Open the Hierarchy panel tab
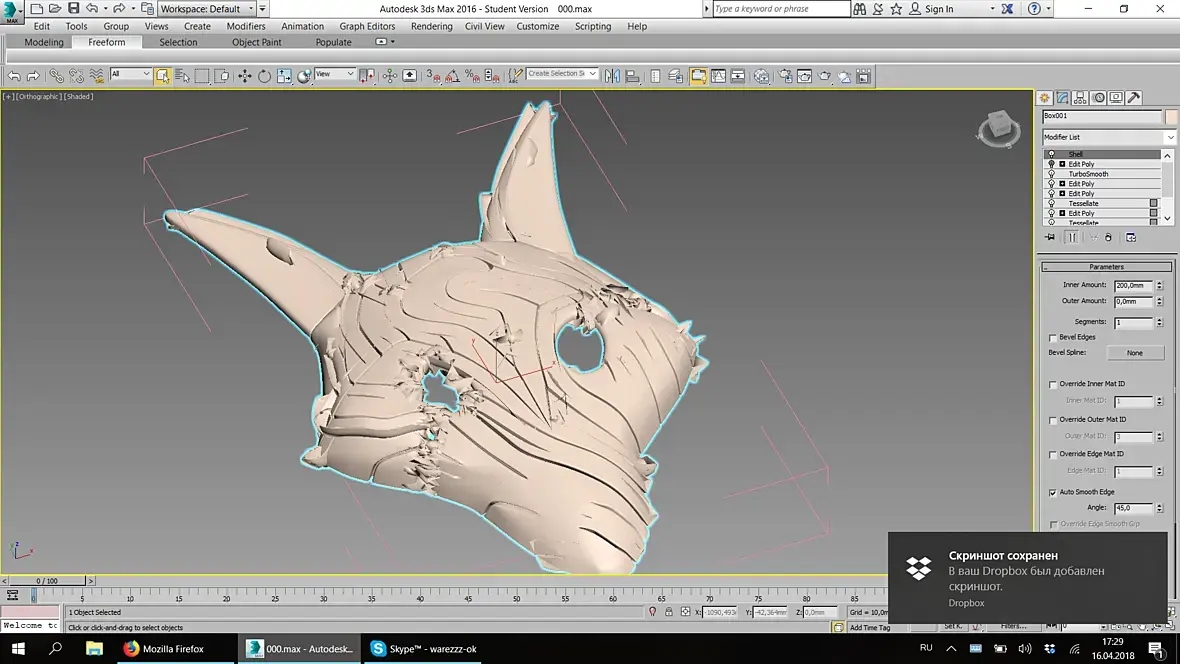 coord(1081,98)
